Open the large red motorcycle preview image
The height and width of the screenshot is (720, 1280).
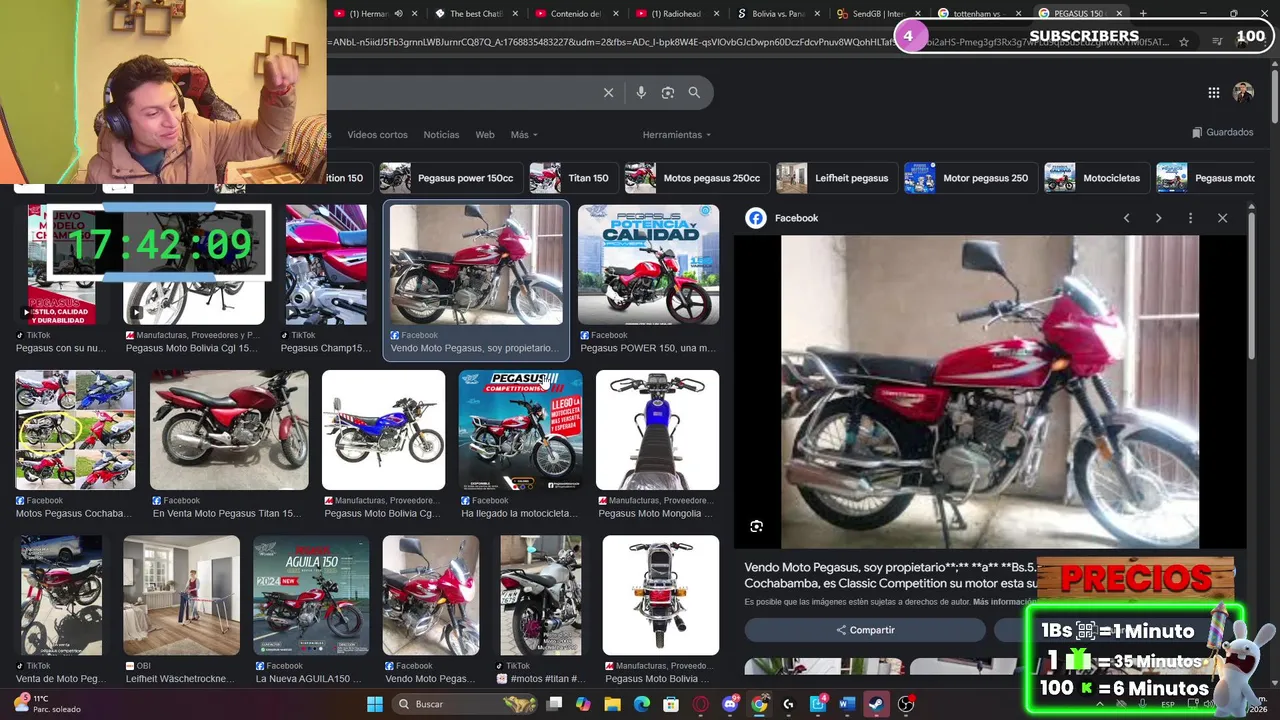click(x=990, y=392)
